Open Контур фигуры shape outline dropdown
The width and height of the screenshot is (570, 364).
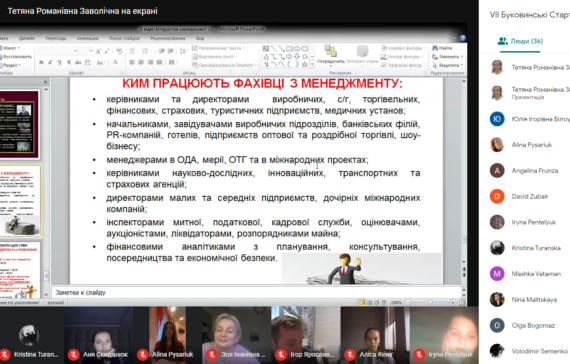(x=402, y=56)
